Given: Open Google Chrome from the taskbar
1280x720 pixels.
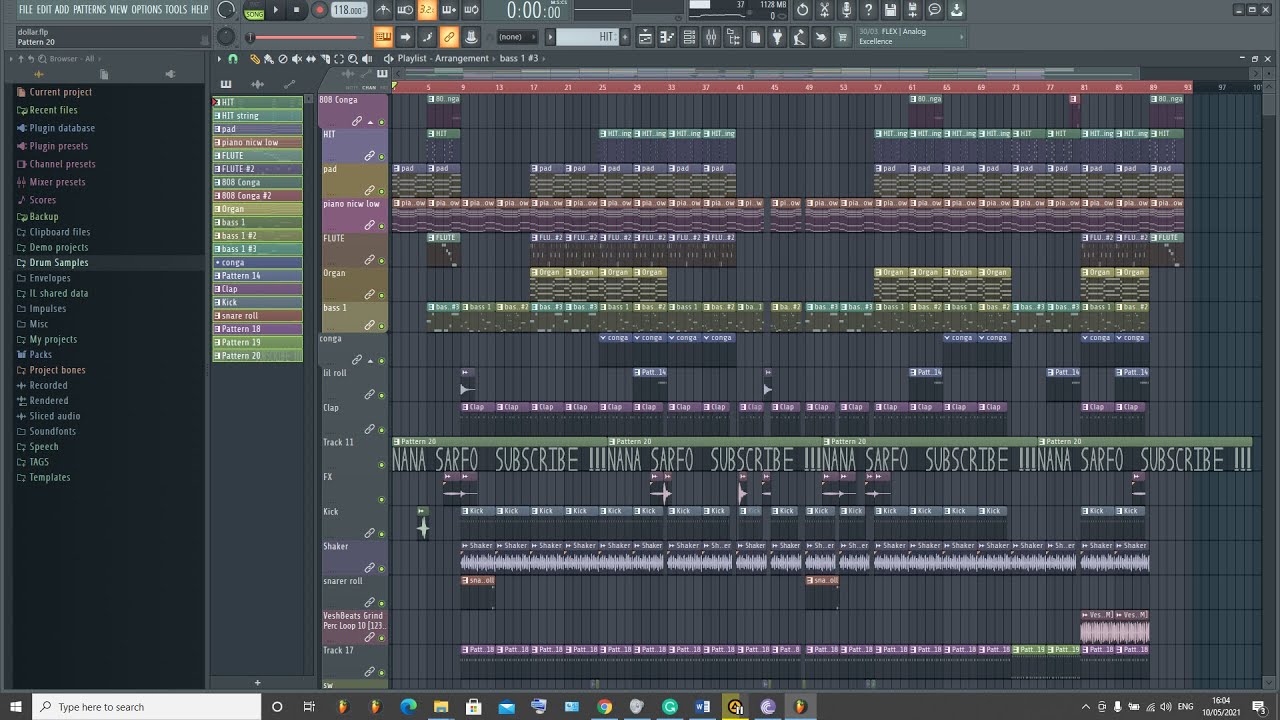Looking at the screenshot, I should [604, 707].
